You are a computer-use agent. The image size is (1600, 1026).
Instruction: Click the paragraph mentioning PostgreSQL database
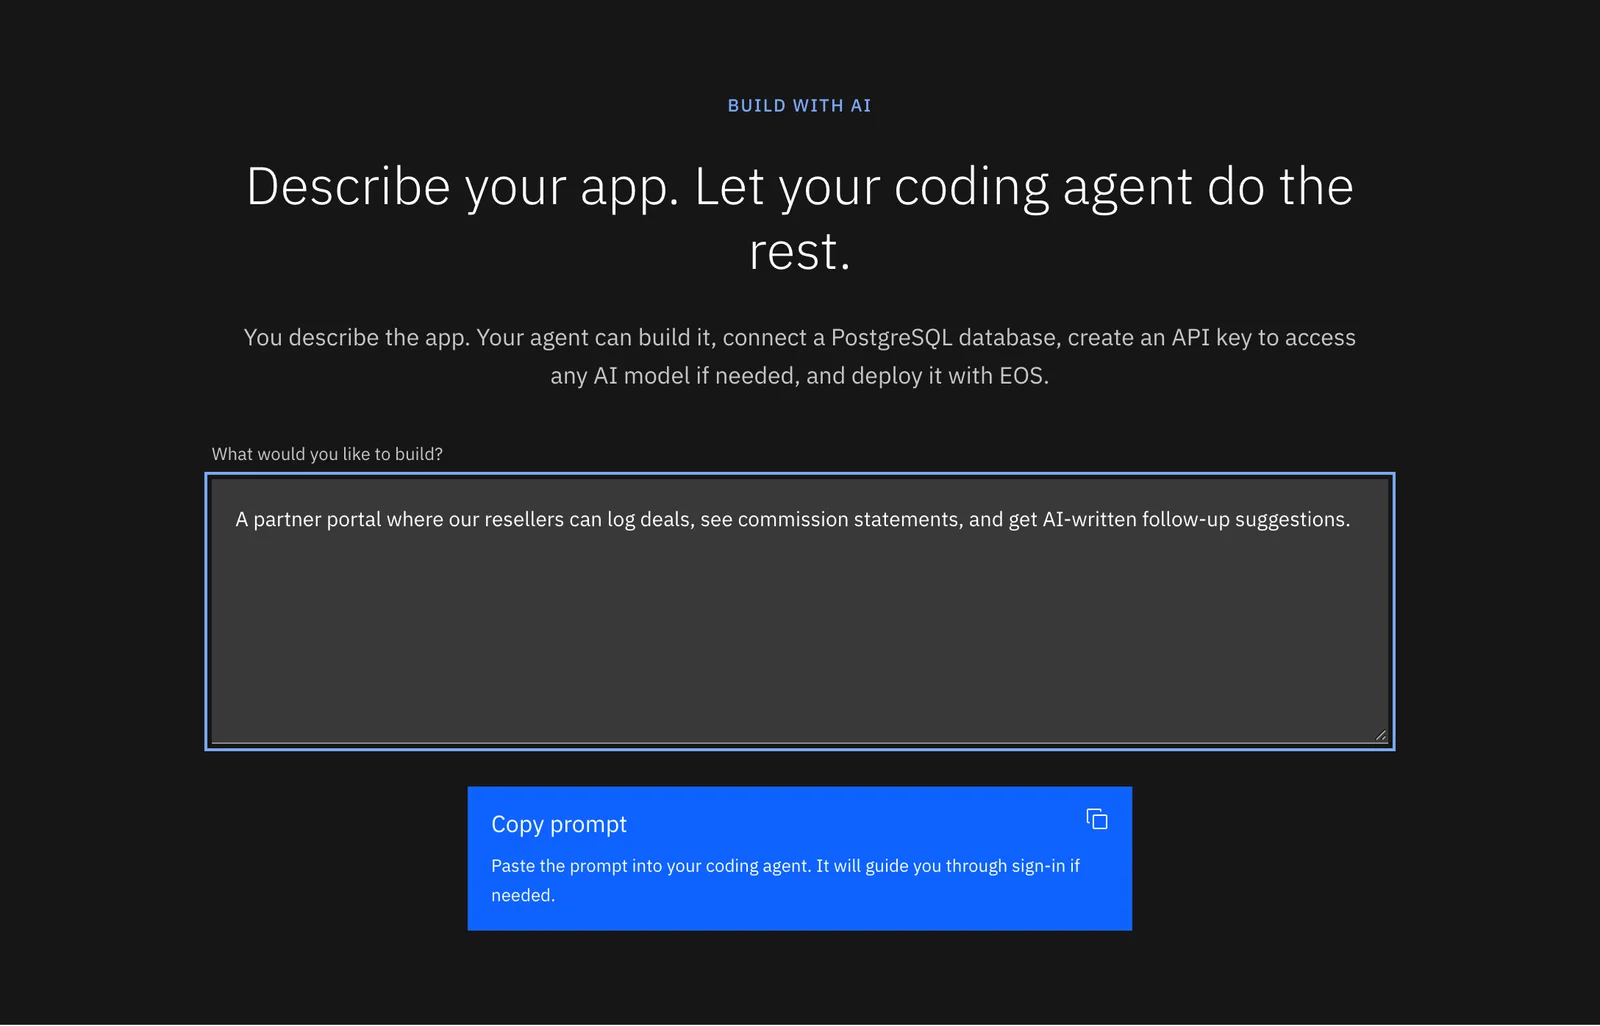[x=800, y=356]
